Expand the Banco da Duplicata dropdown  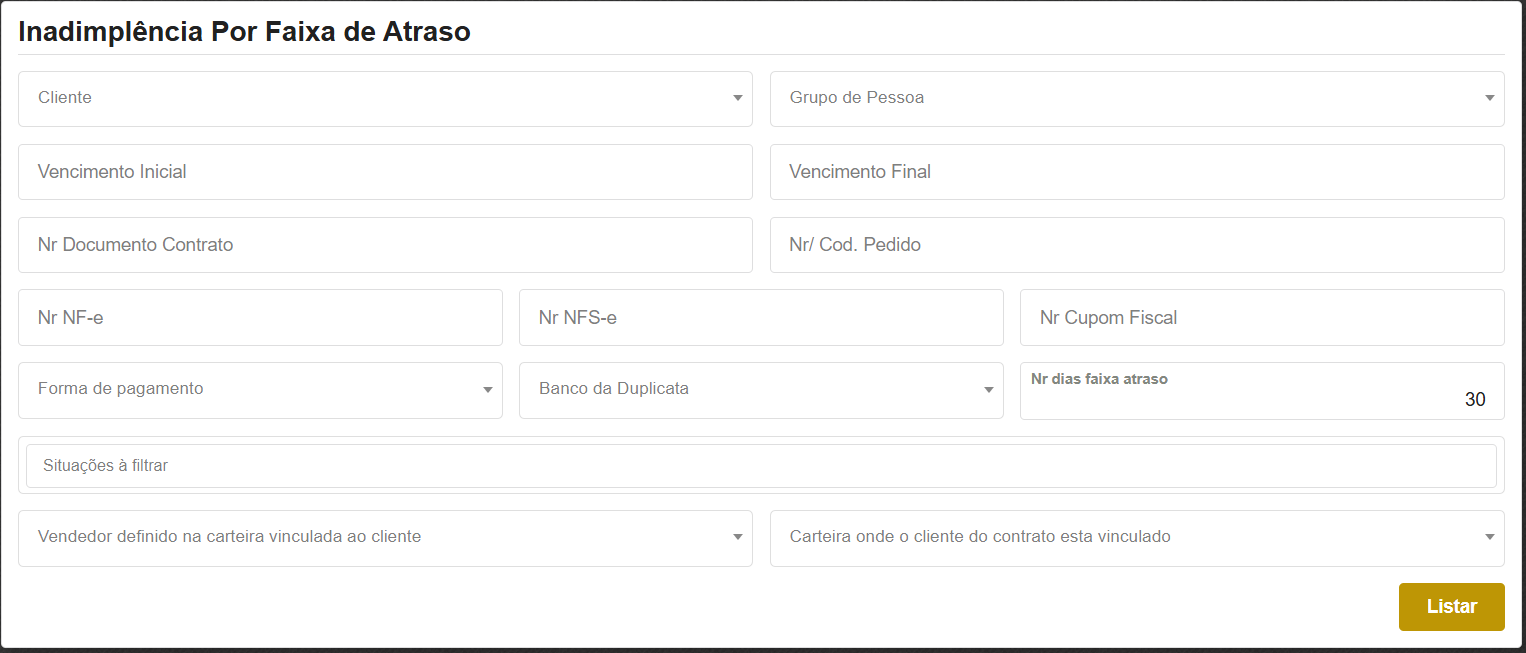(x=760, y=390)
